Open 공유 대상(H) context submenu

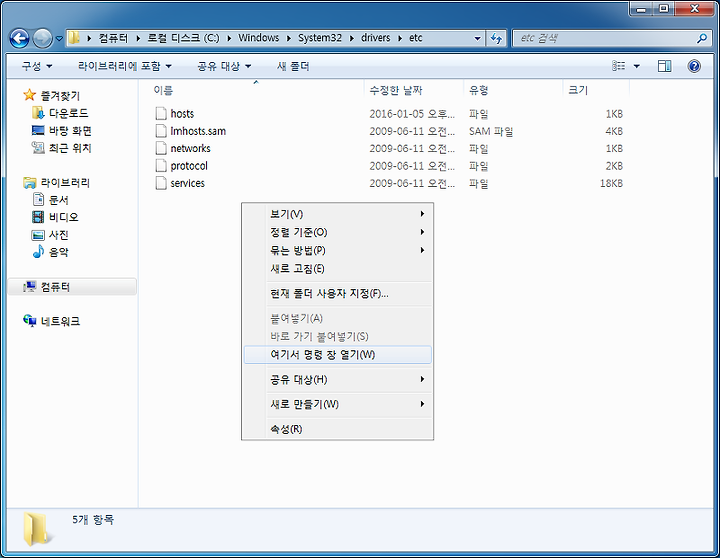click(338, 379)
